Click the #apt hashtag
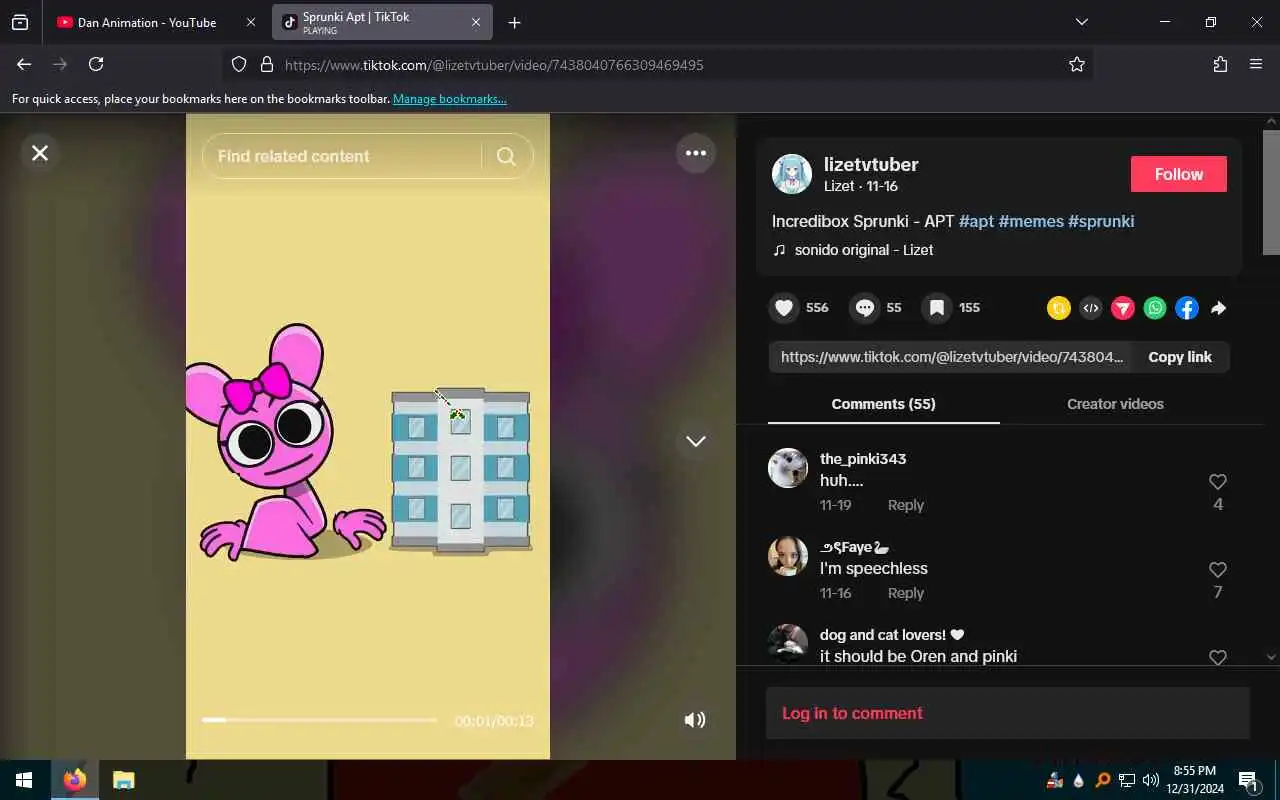The height and width of the screenshot is (800, 1280). point(976,221)
